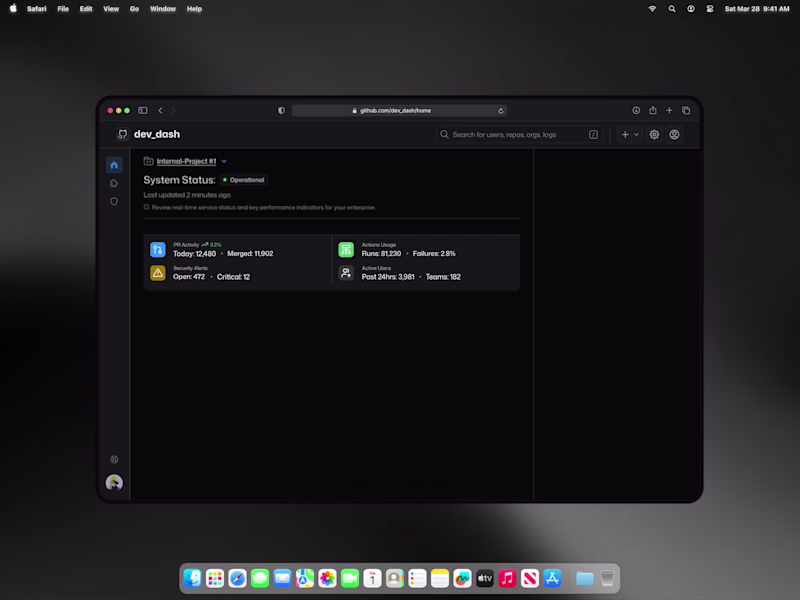This screenshot has width=800, height=600.
Task: Click the 3.2% trend indicator on PR Activity
Action: click(211, 245)
